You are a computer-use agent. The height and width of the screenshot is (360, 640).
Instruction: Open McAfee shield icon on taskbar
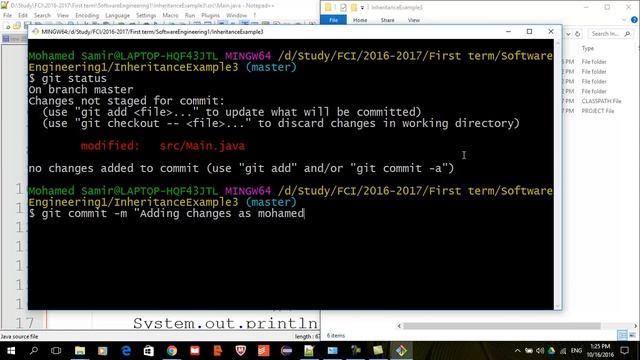[241, 351]
